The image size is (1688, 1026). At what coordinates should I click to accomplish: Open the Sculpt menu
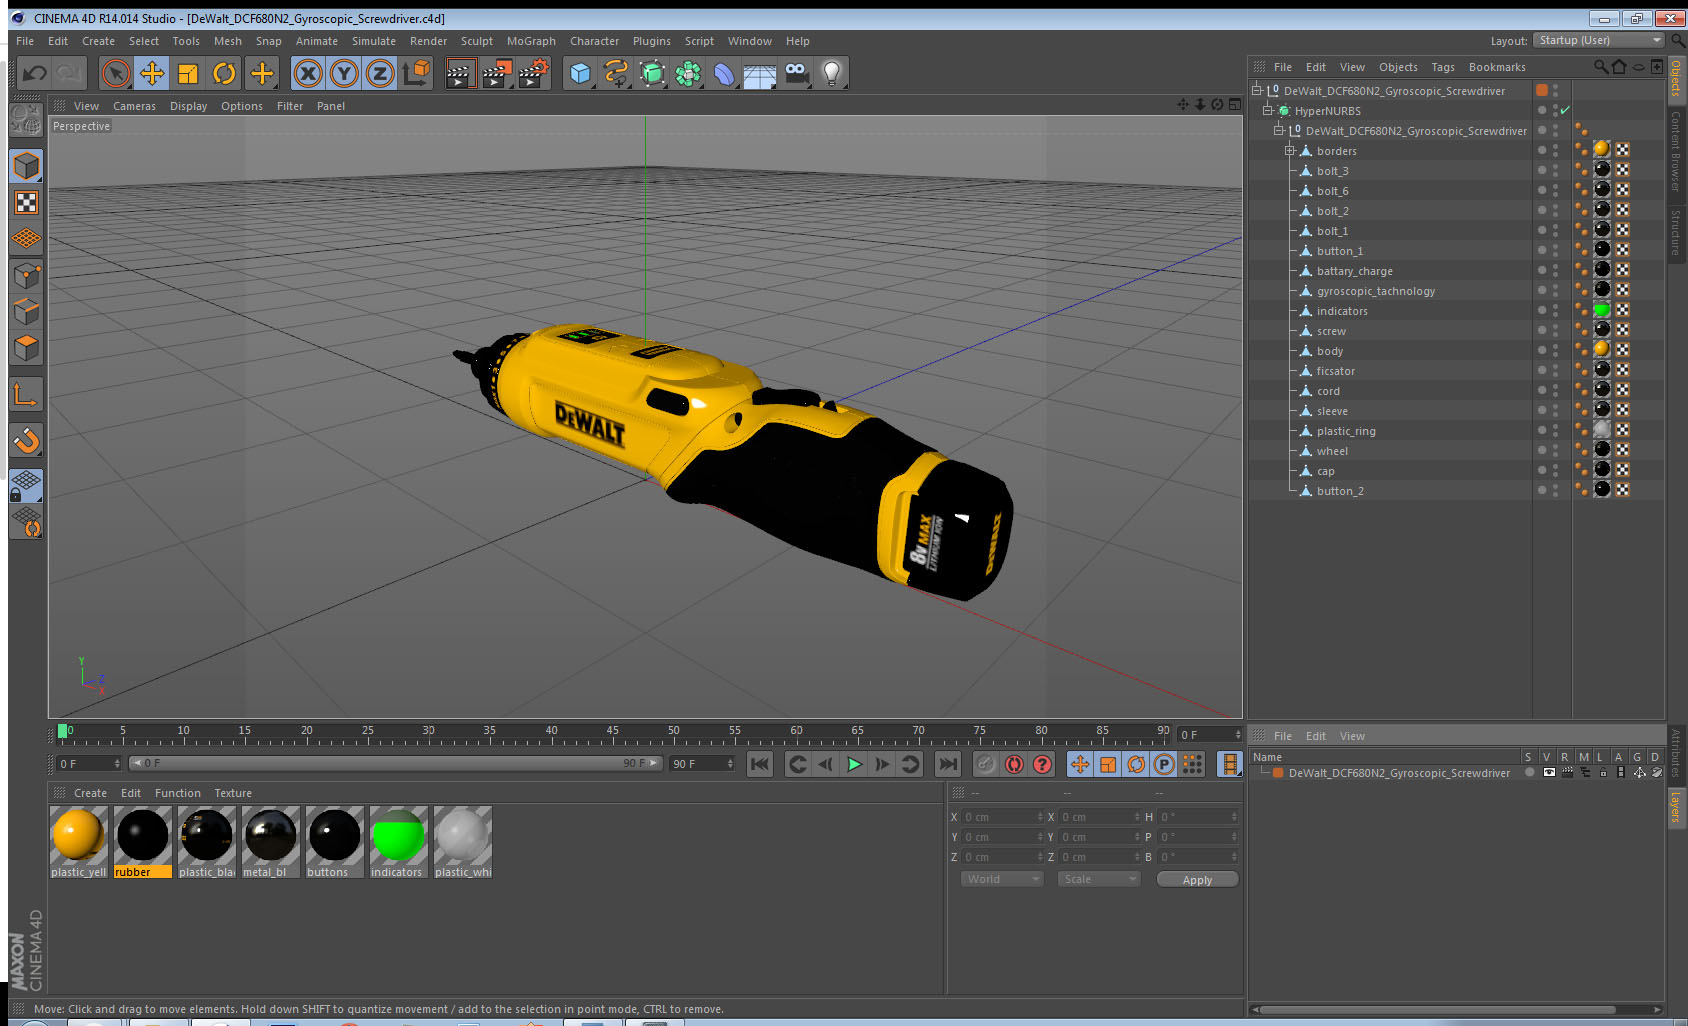[477, 41]
